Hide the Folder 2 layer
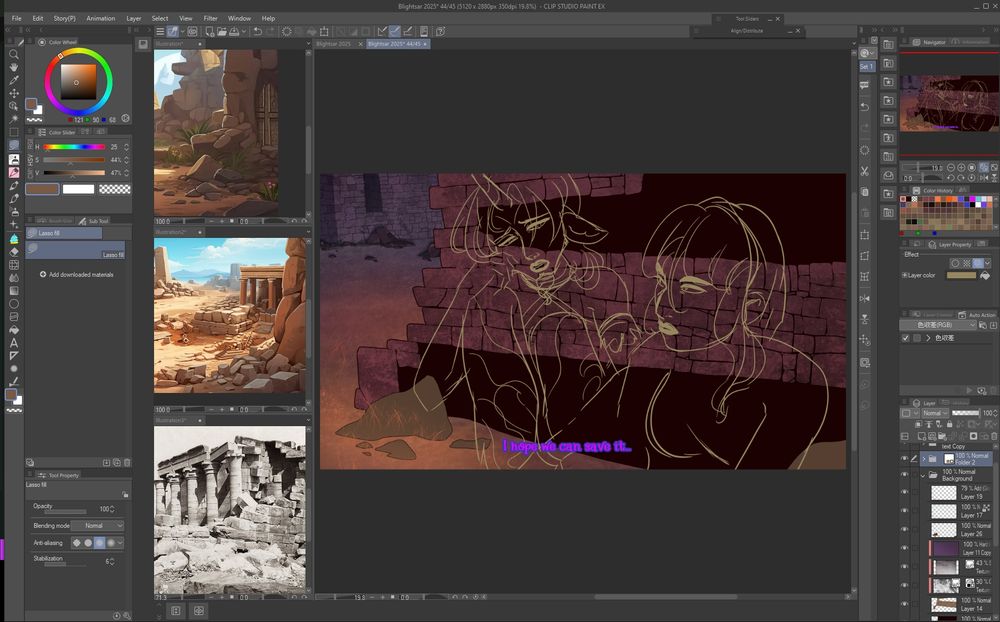Screen dimensions: 1000x622 coord(904,459)
